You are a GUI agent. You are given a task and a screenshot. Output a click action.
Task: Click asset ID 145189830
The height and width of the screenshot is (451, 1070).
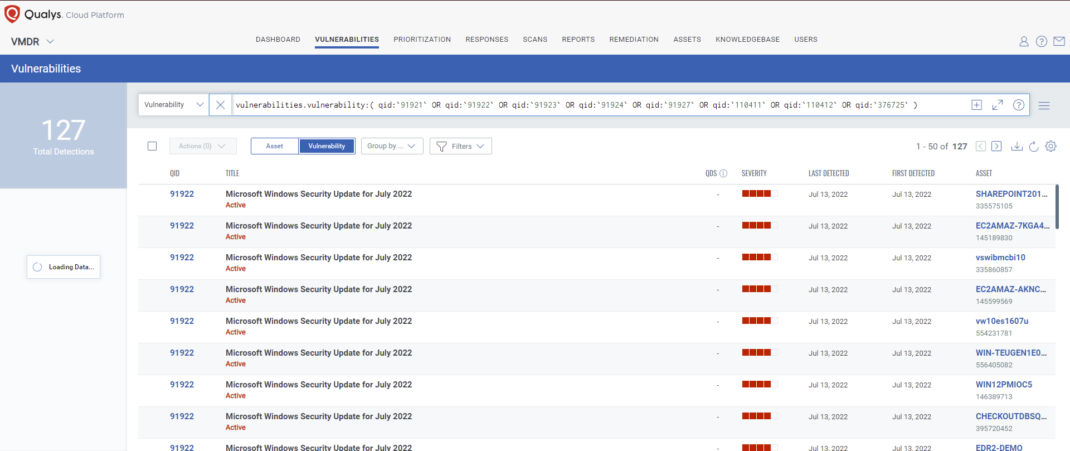coord(994,237)
